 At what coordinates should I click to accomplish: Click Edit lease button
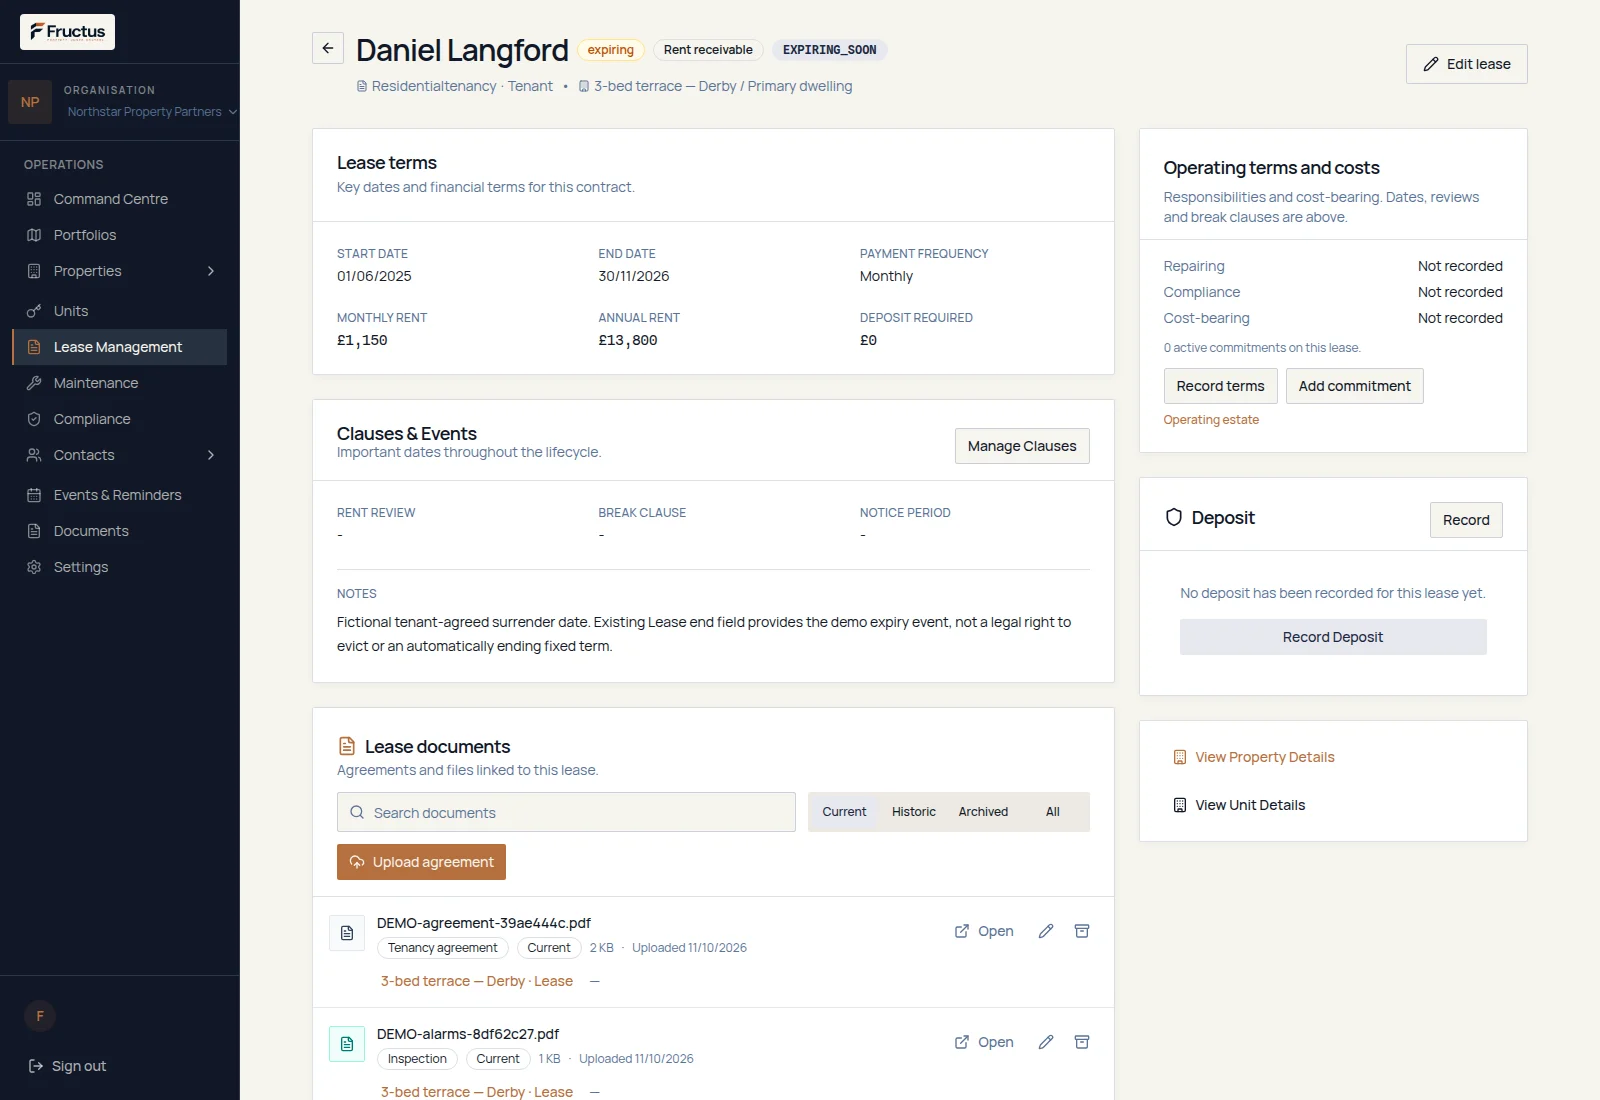pyautogui.click(x=1466, y=64)
